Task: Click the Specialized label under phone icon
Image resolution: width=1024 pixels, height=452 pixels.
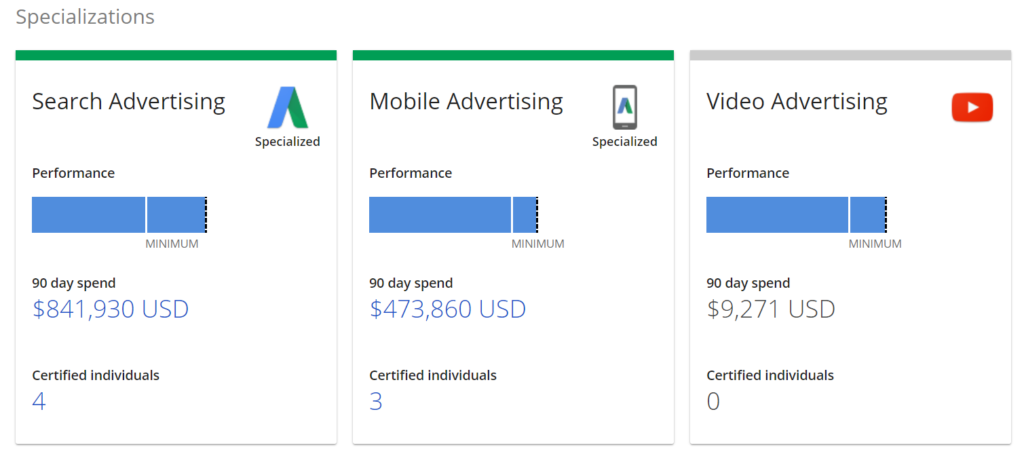Action: pos(625,142)
